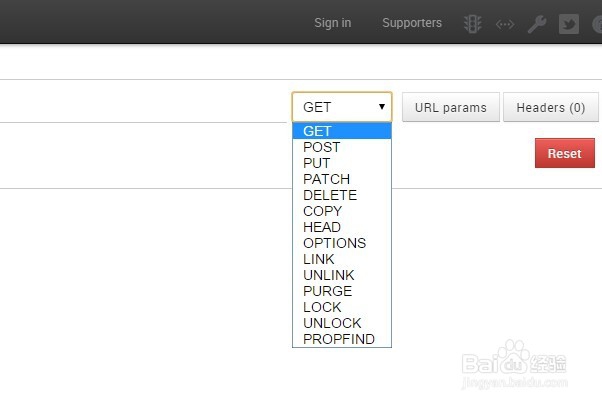
Task: Choose the COPY method option
Action: [x=322, y=211]
